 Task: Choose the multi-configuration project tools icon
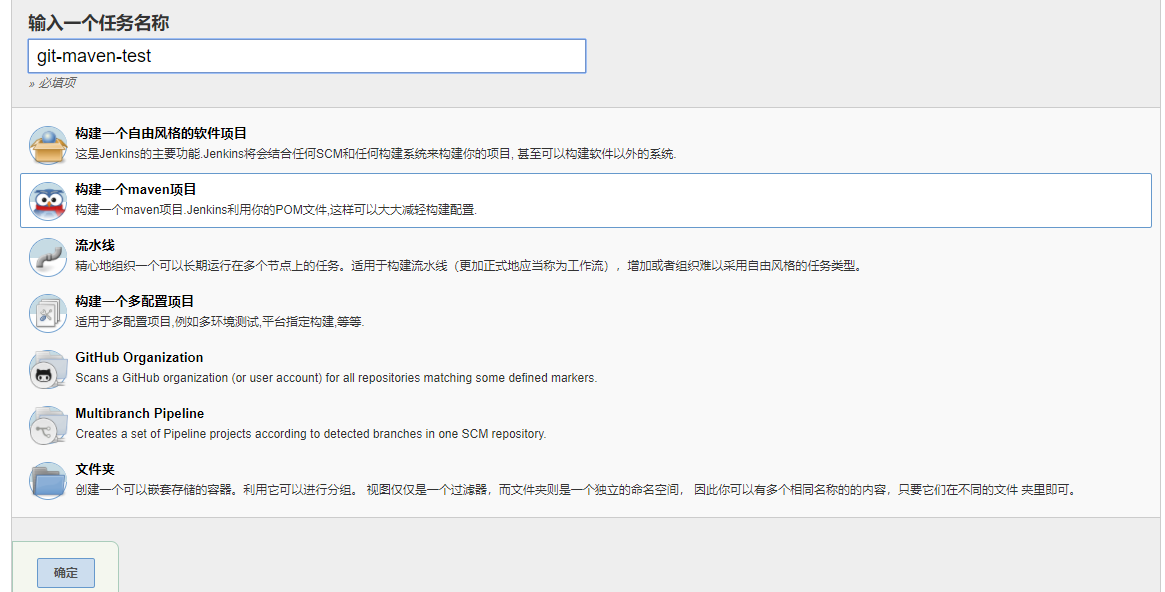(48, 313)
